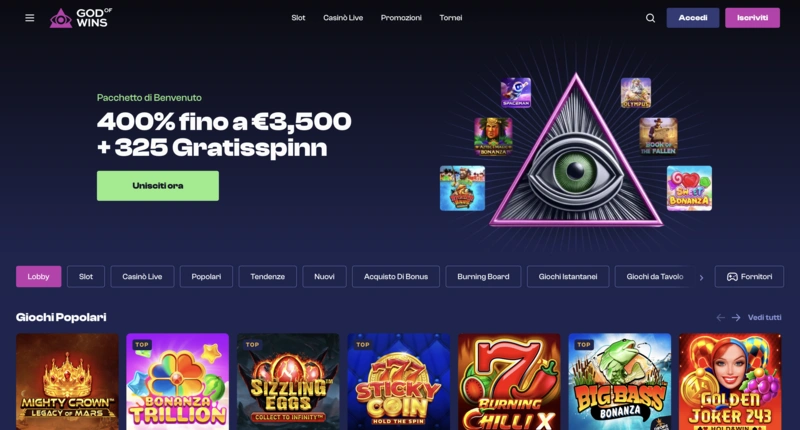Open the Book of the Fallen icon
This screenshot has width=800, height=430.
658,136
